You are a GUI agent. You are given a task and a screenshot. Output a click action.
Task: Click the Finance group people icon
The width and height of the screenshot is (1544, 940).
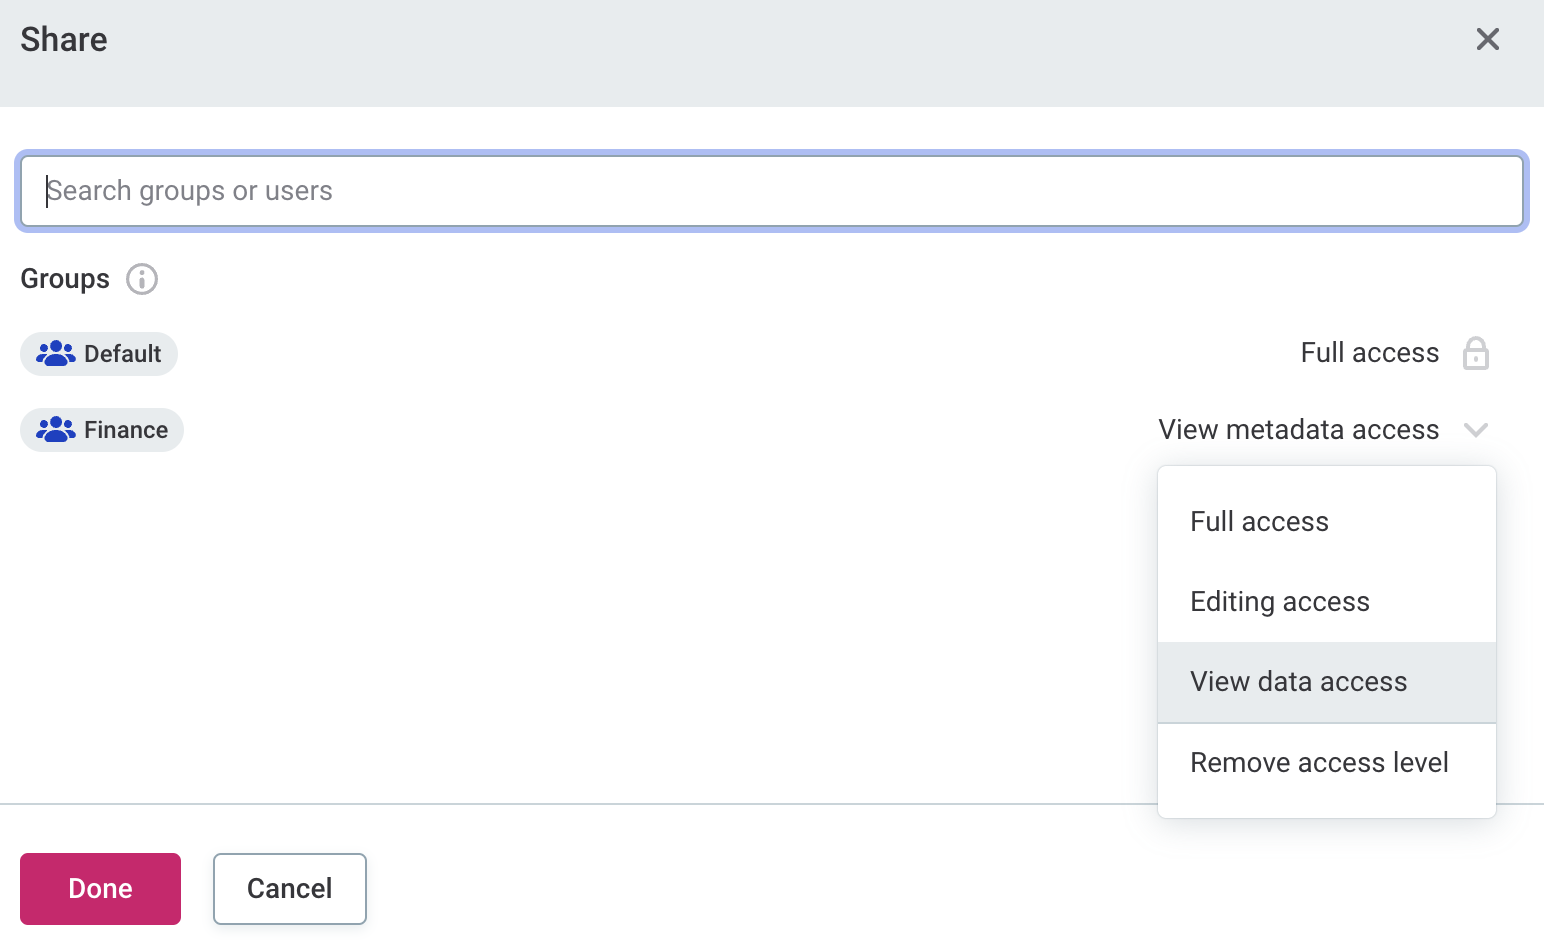[55, 430]
